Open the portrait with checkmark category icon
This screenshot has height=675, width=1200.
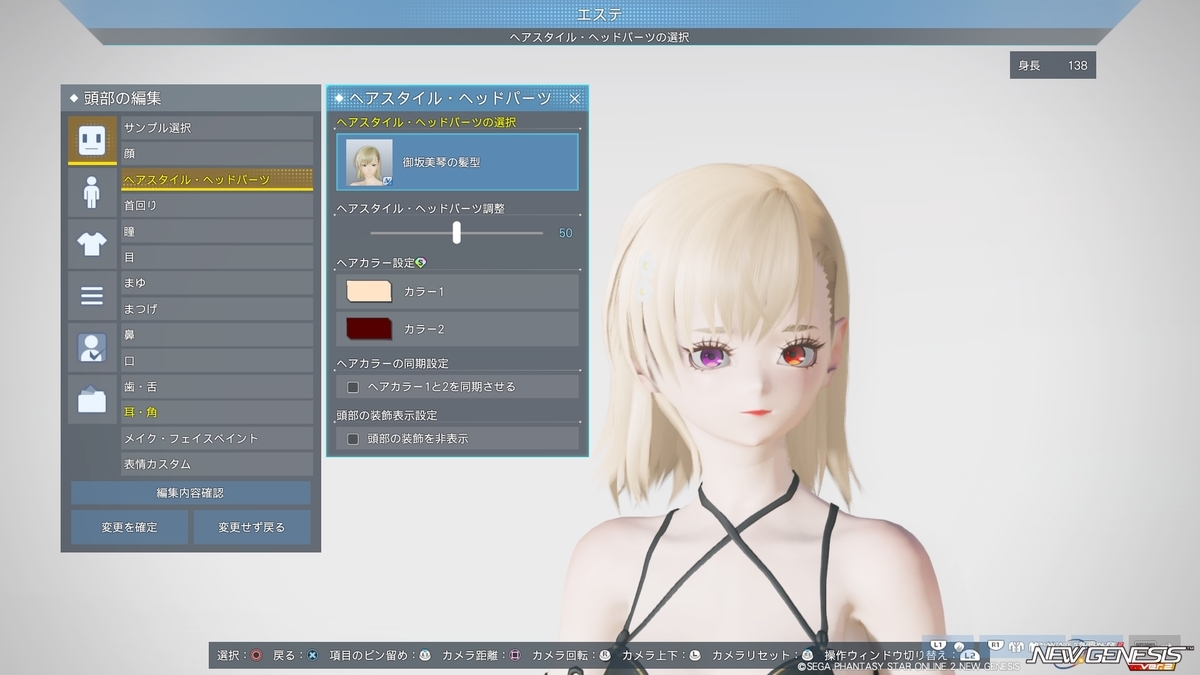(92, 347)
